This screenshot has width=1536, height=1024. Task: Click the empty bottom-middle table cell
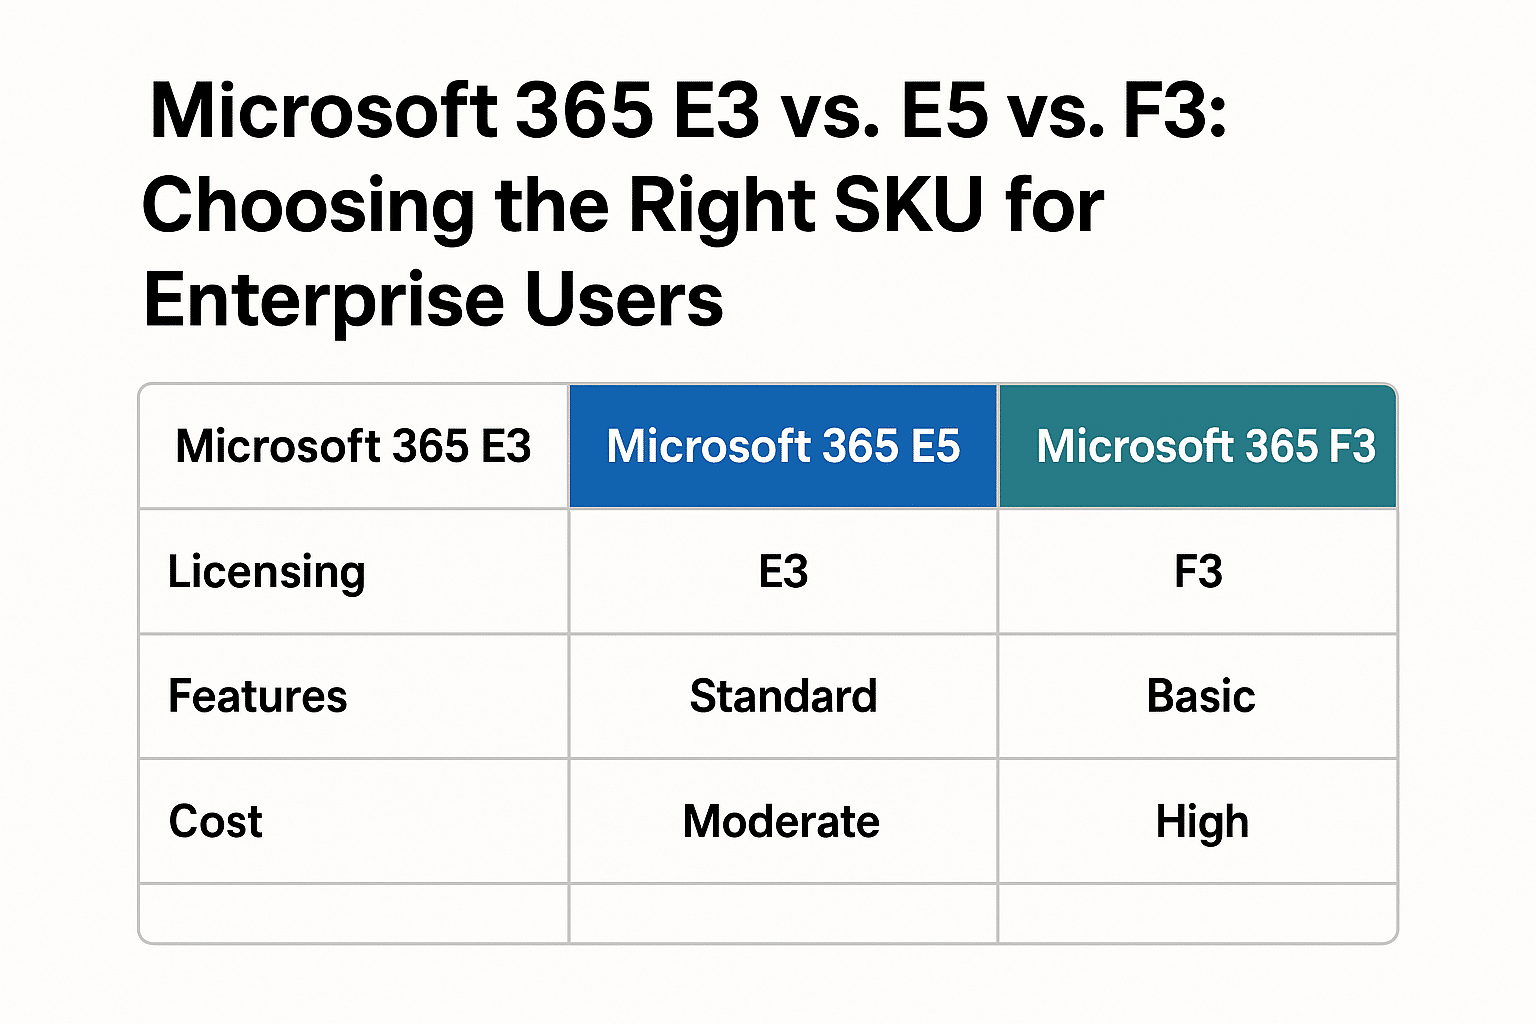pyautogui.click(x=783, y=913)
